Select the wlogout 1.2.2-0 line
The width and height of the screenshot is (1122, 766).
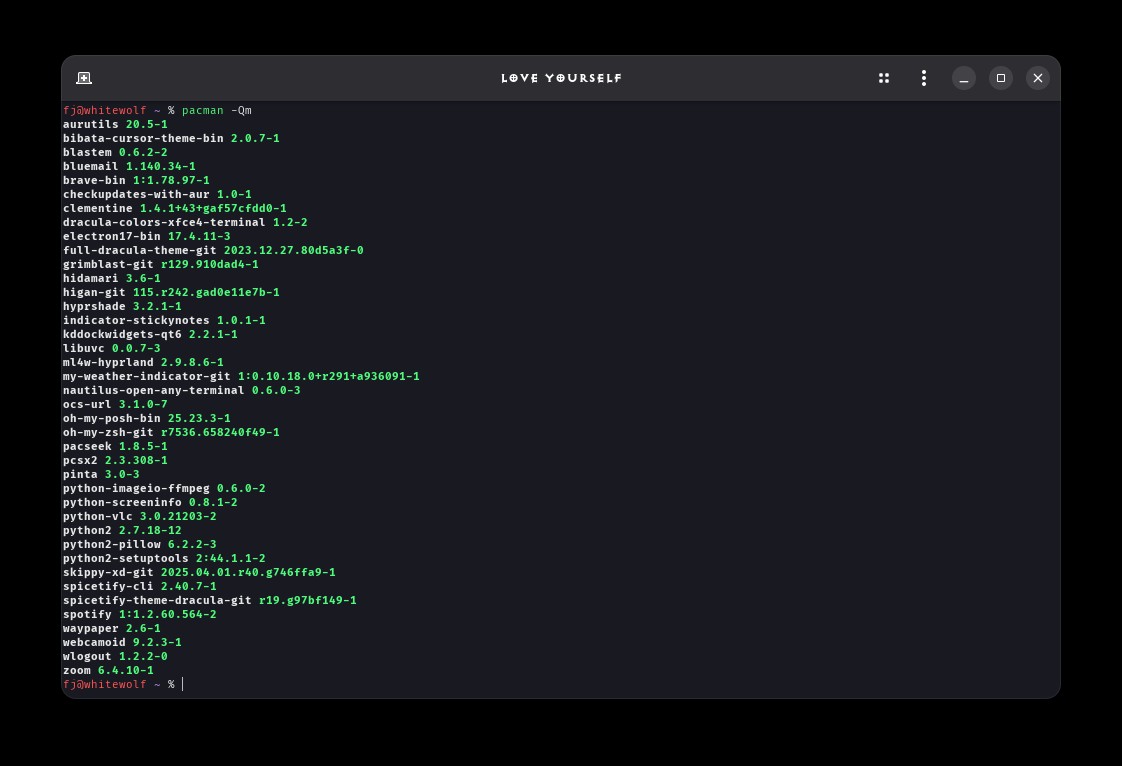(x=115, y=656)
